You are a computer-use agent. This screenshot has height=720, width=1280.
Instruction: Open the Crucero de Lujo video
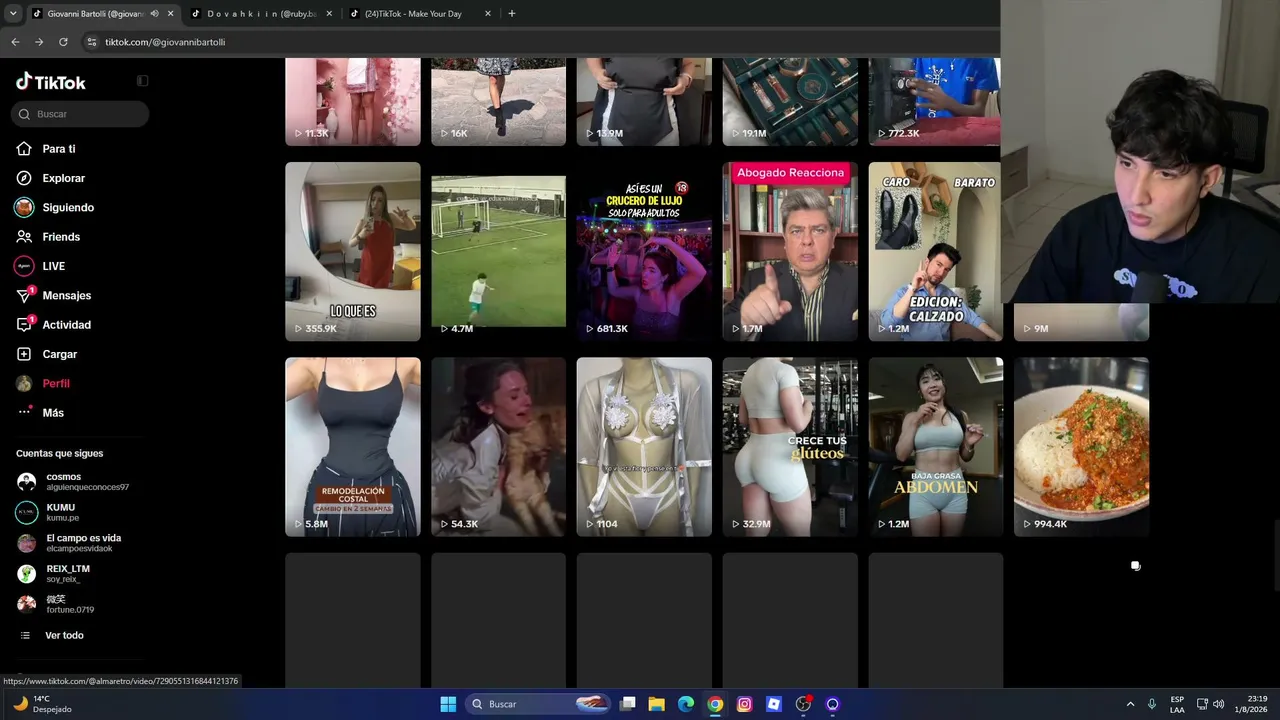coord(644,251)
